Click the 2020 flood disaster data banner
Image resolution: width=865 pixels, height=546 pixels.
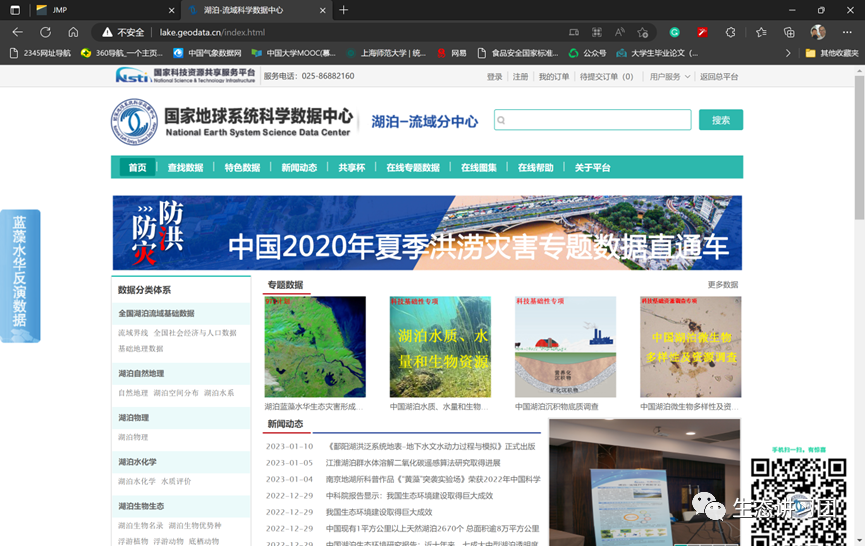[x=427, y=233]
